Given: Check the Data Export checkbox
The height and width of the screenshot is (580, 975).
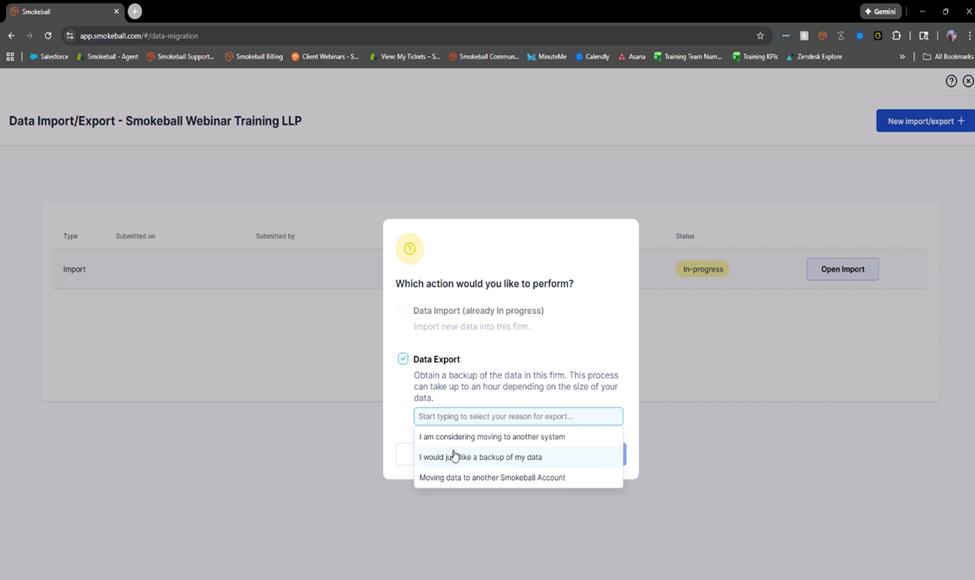Looking at the screenshot, I should (403, 359).
